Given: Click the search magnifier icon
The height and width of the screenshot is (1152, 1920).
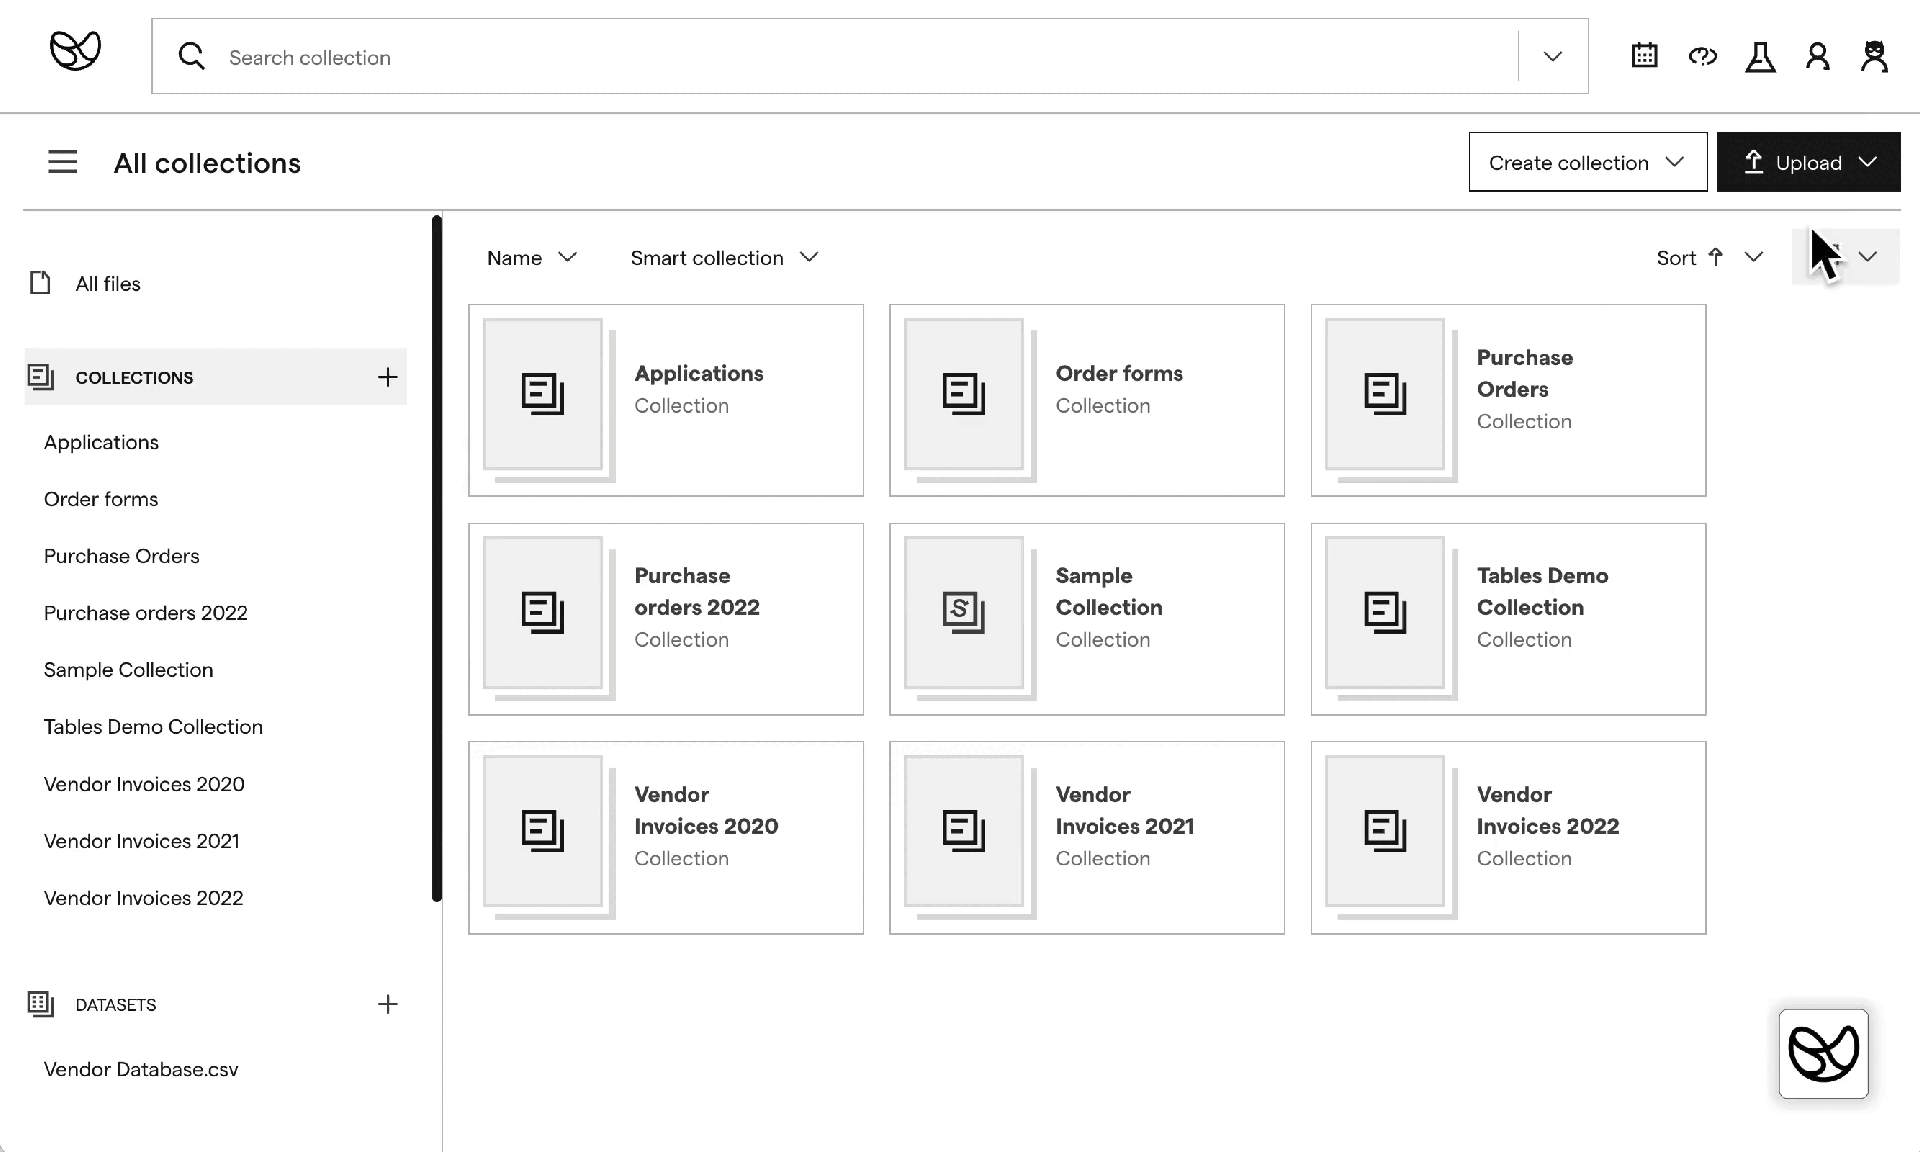Looking at the screenshot, I should [191, 56].
